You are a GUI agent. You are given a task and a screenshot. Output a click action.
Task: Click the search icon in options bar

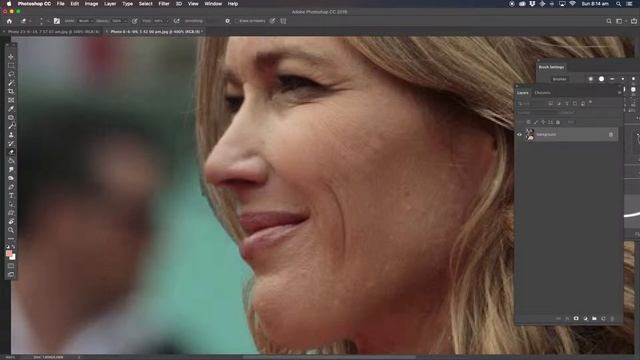coord(609,21)
